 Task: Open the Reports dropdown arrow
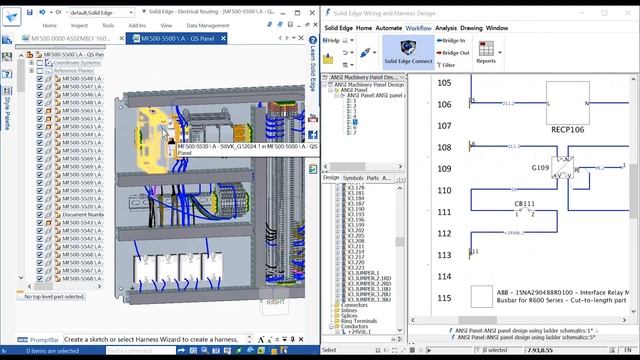click(x=500, y=53)
